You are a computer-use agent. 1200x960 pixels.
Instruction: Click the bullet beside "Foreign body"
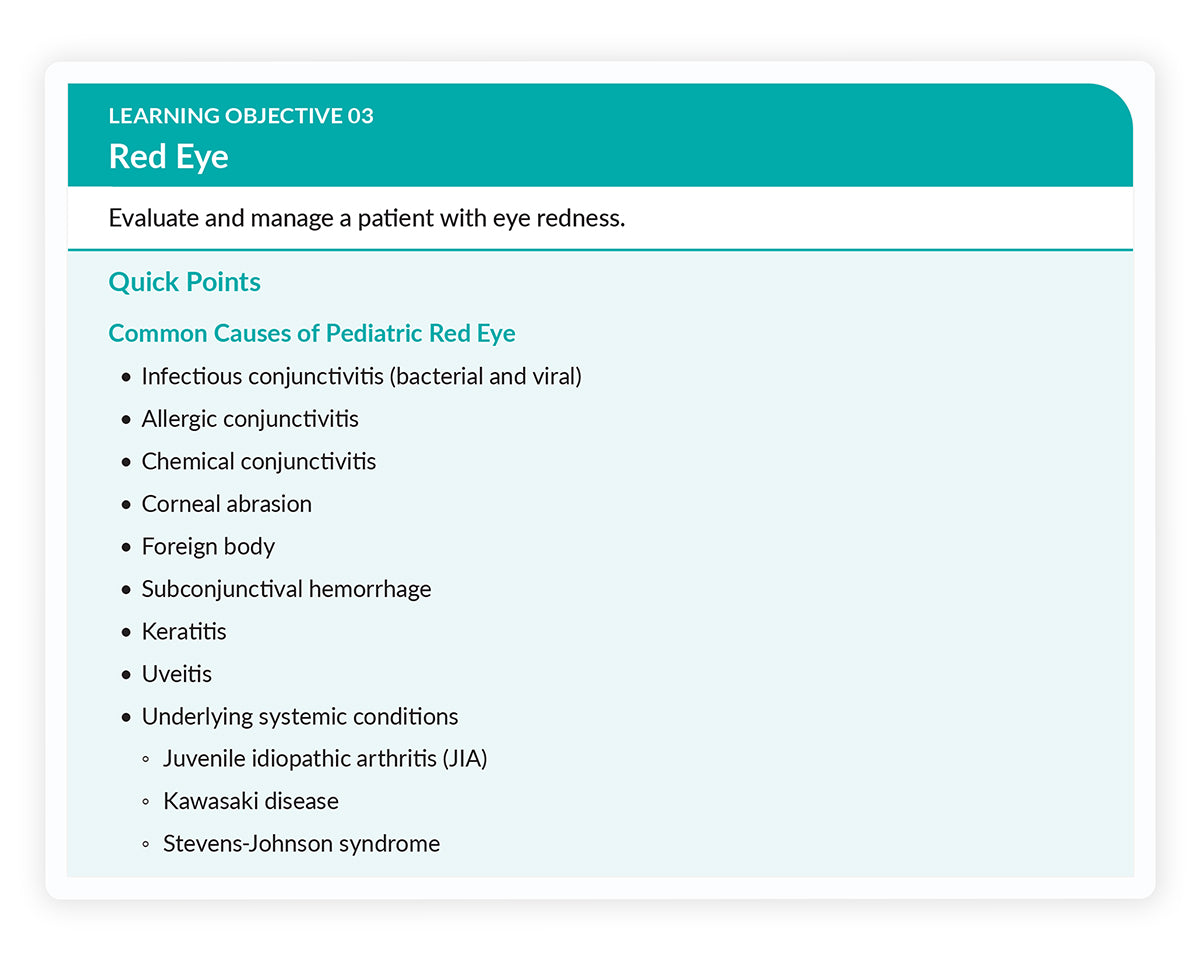[126, 547]
